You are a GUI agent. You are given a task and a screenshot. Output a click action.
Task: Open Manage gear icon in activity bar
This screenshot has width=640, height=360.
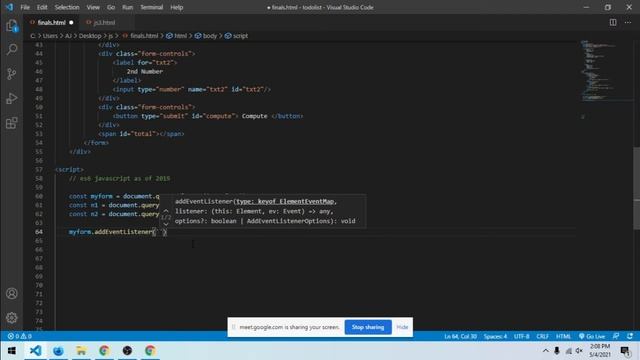click(x=12, y=318)
